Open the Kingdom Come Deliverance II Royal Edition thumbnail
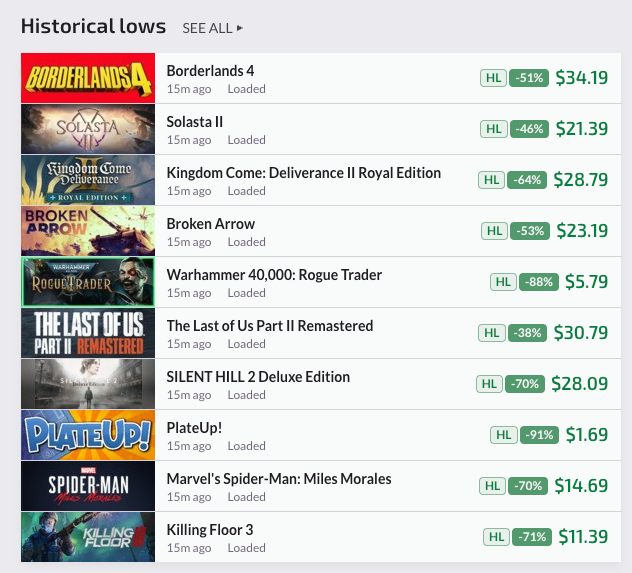The image size is (632, 573). click(x=88, y=180)
